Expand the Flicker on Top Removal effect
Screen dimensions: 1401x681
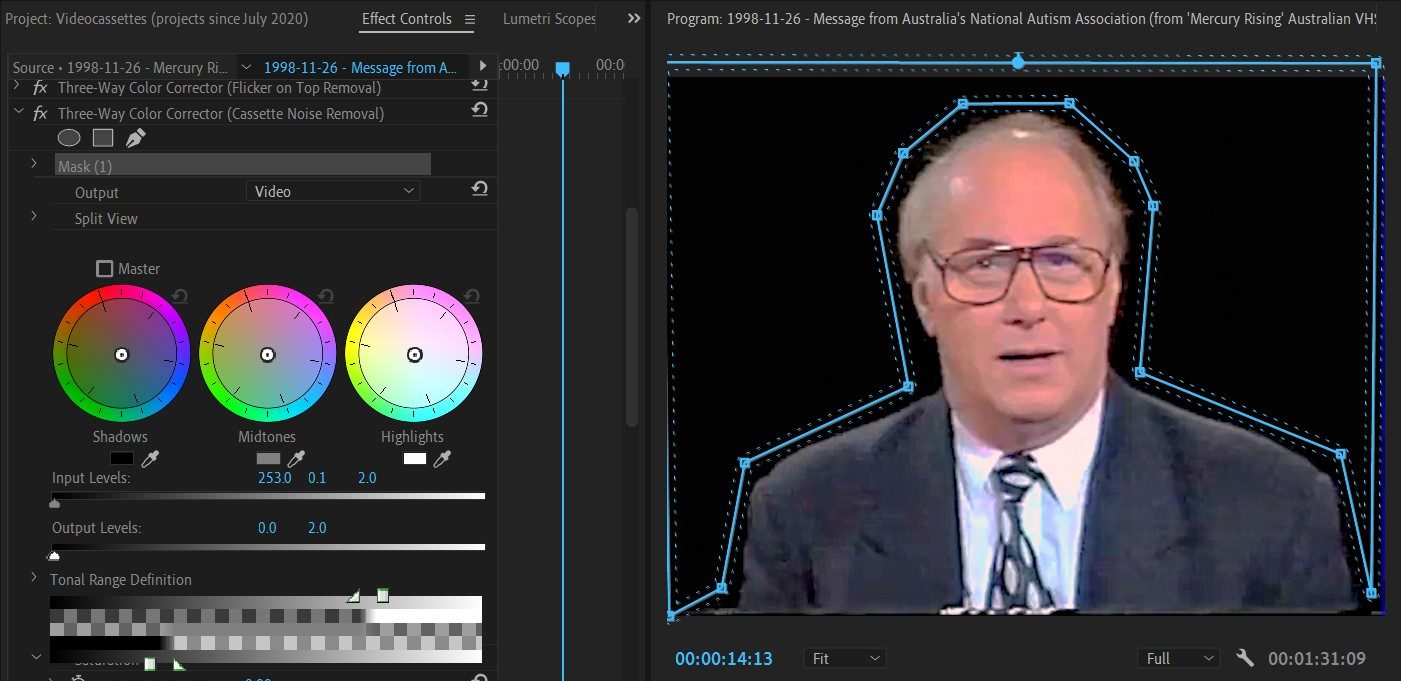point(18,87)
